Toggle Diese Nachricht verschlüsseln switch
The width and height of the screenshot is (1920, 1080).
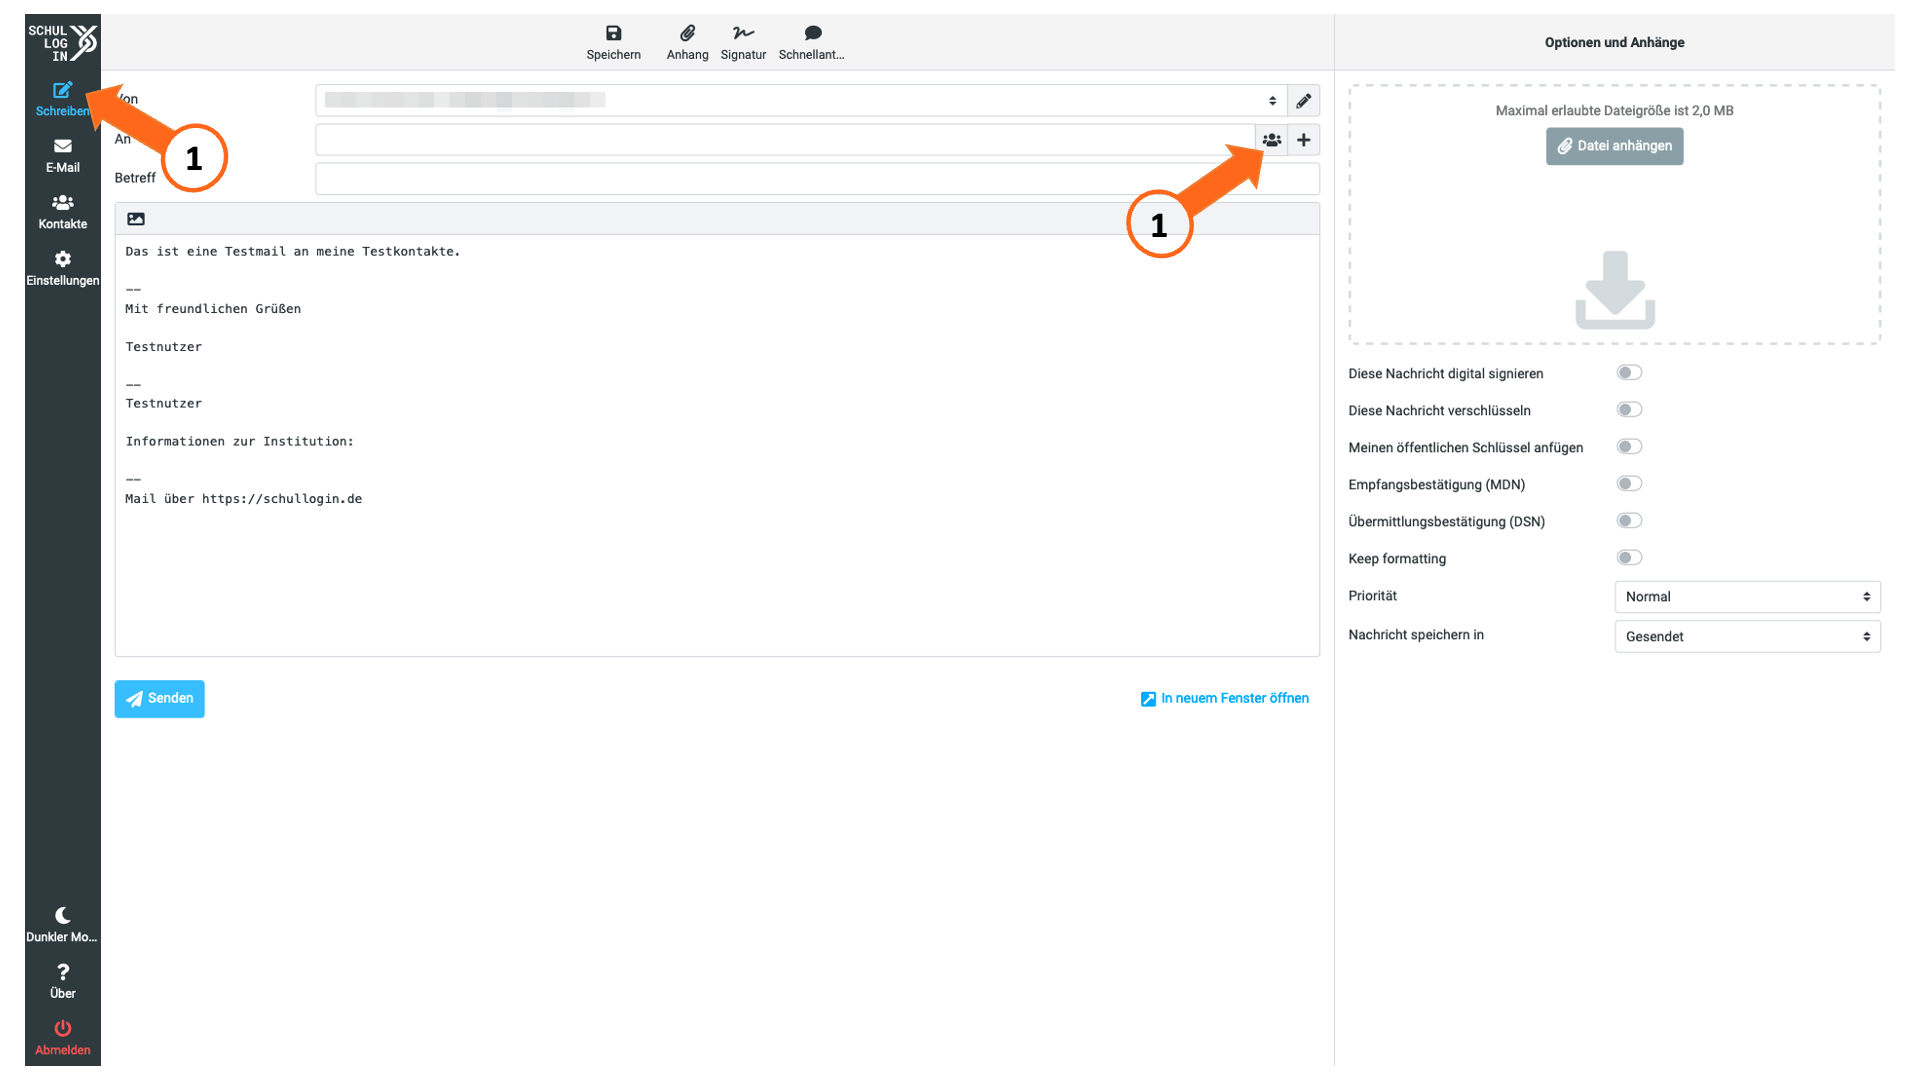click(1629, 410)
